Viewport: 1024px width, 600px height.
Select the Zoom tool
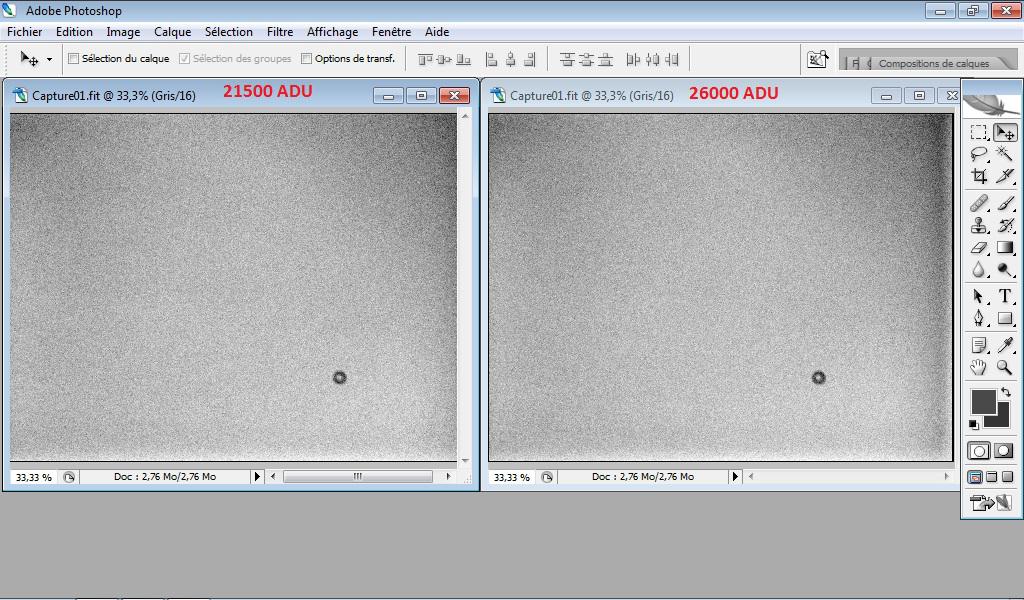[x=1004, y=368]
